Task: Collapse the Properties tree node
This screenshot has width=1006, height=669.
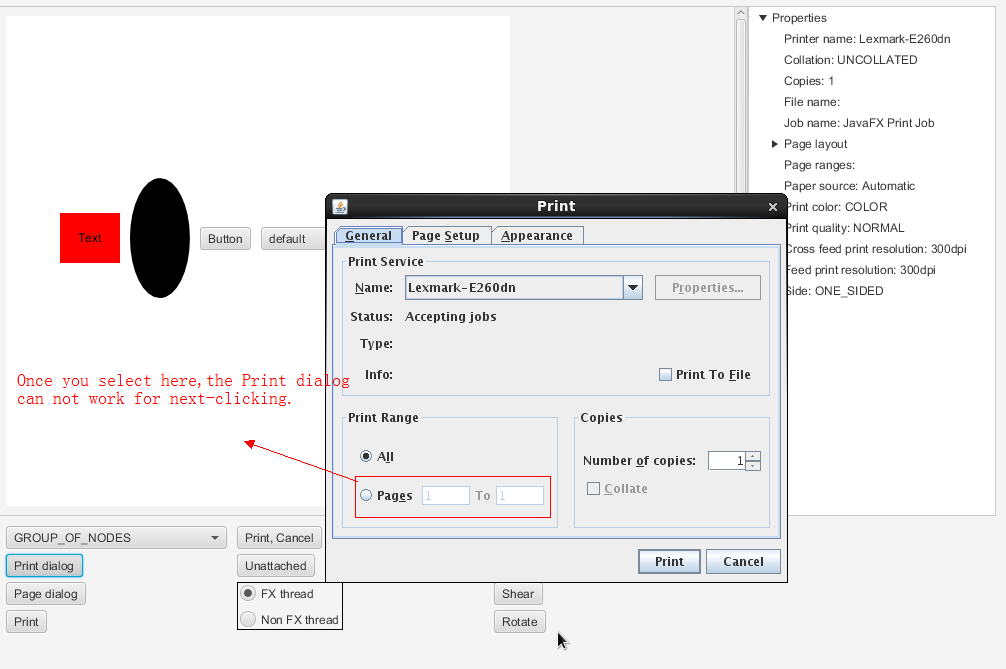Action: (x=762, y=18)
